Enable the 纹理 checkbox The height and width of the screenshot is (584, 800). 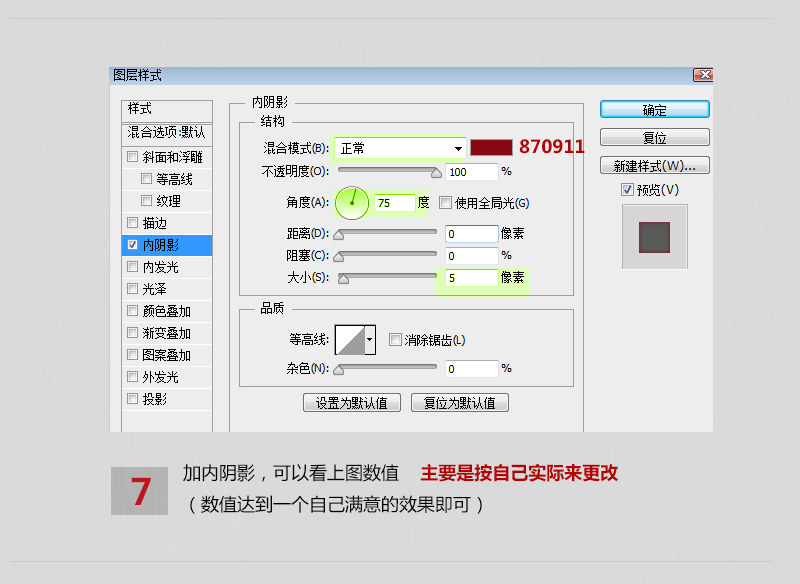[x=146, y=200]
